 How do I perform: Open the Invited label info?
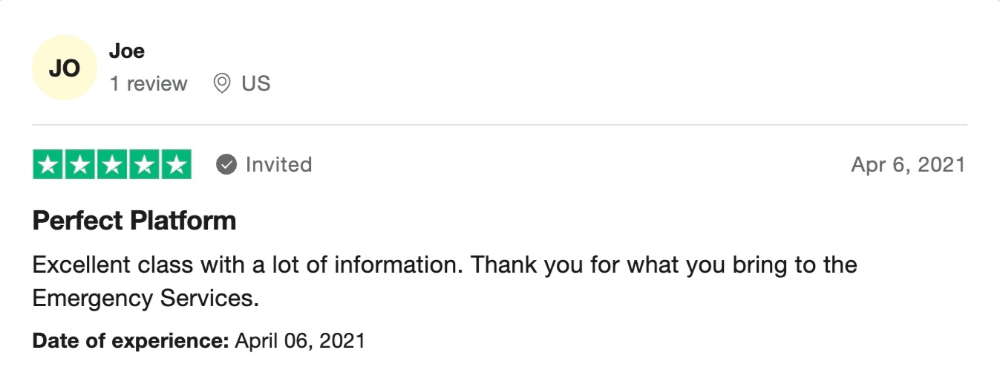(x=279, y=165)
